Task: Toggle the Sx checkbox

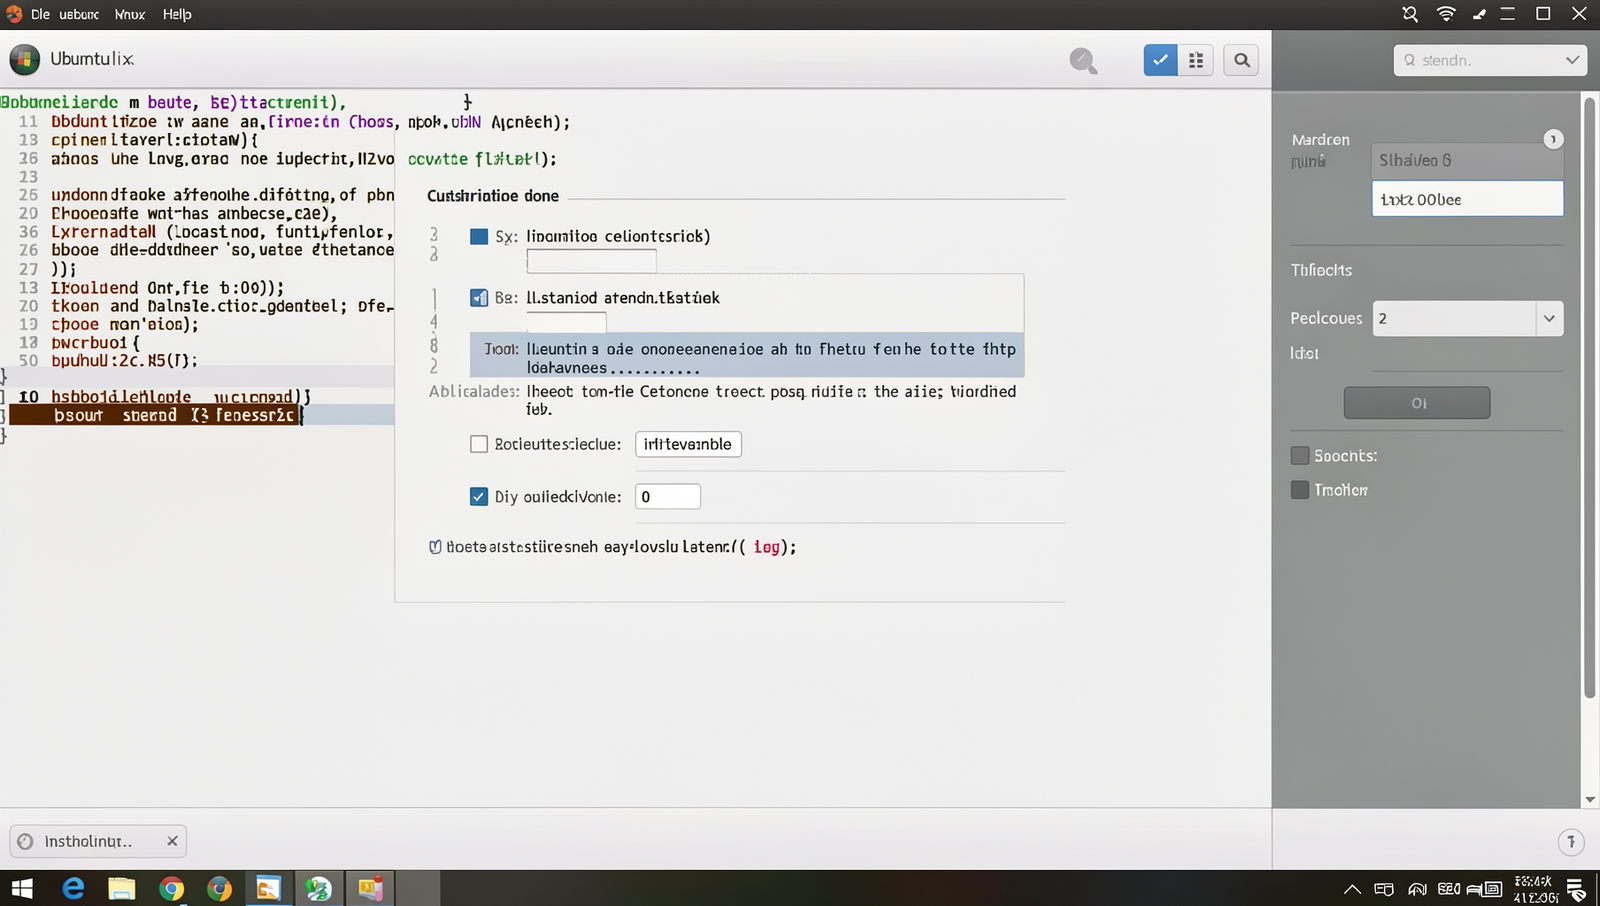Action: [479, 237]
